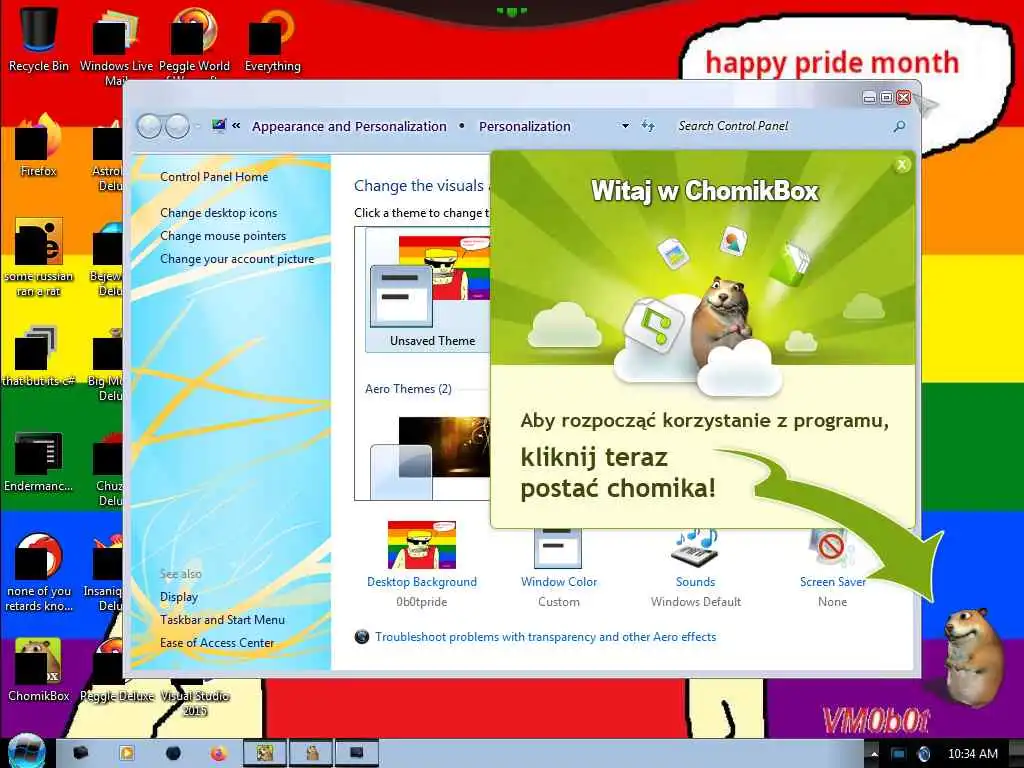Click the clock showing 10:34 AM
Viewport: 1024px width, 768px height.
972,754
